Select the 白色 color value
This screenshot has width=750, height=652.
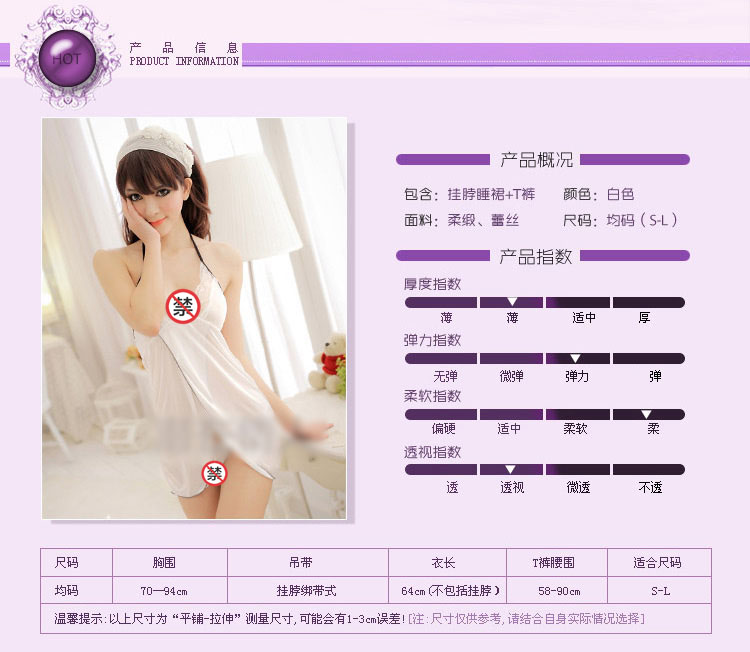[x=620, y=194]
